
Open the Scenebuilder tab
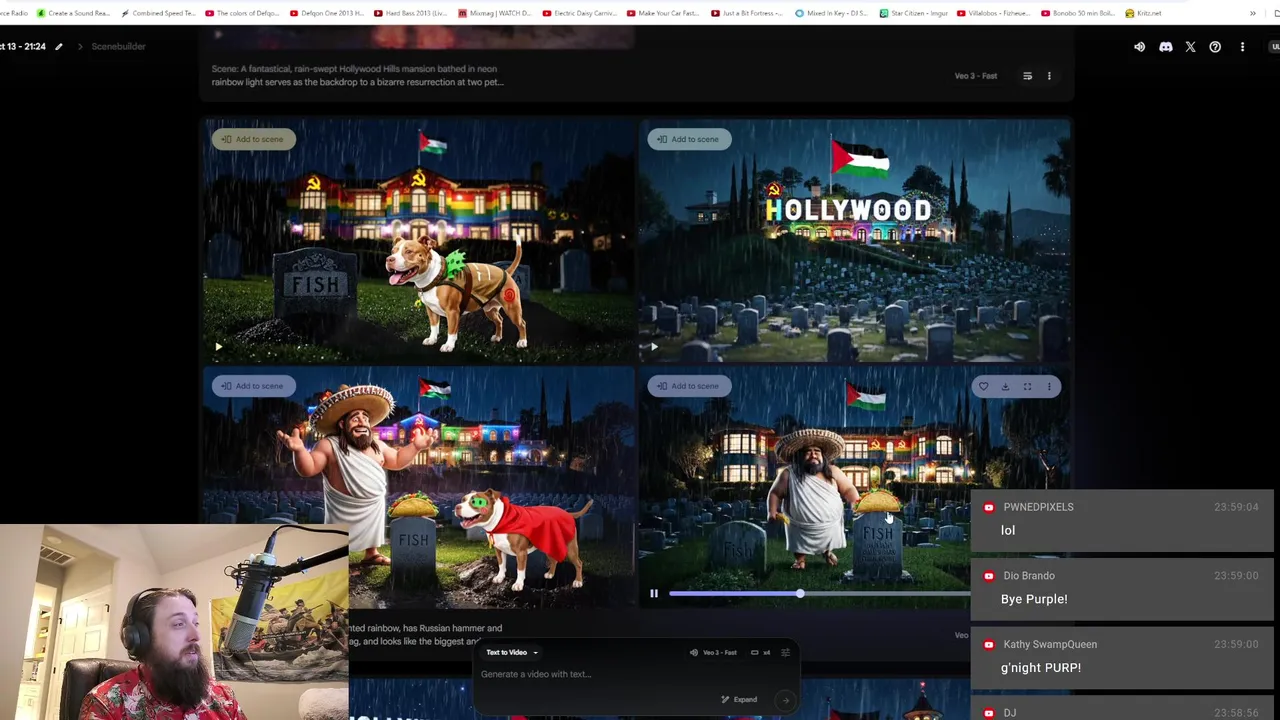point(118,47)
